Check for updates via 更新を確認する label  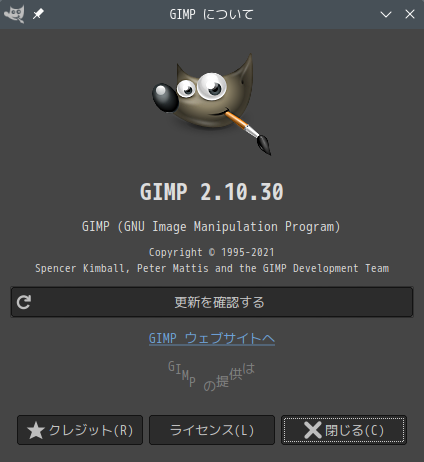[x=219, y=302]
